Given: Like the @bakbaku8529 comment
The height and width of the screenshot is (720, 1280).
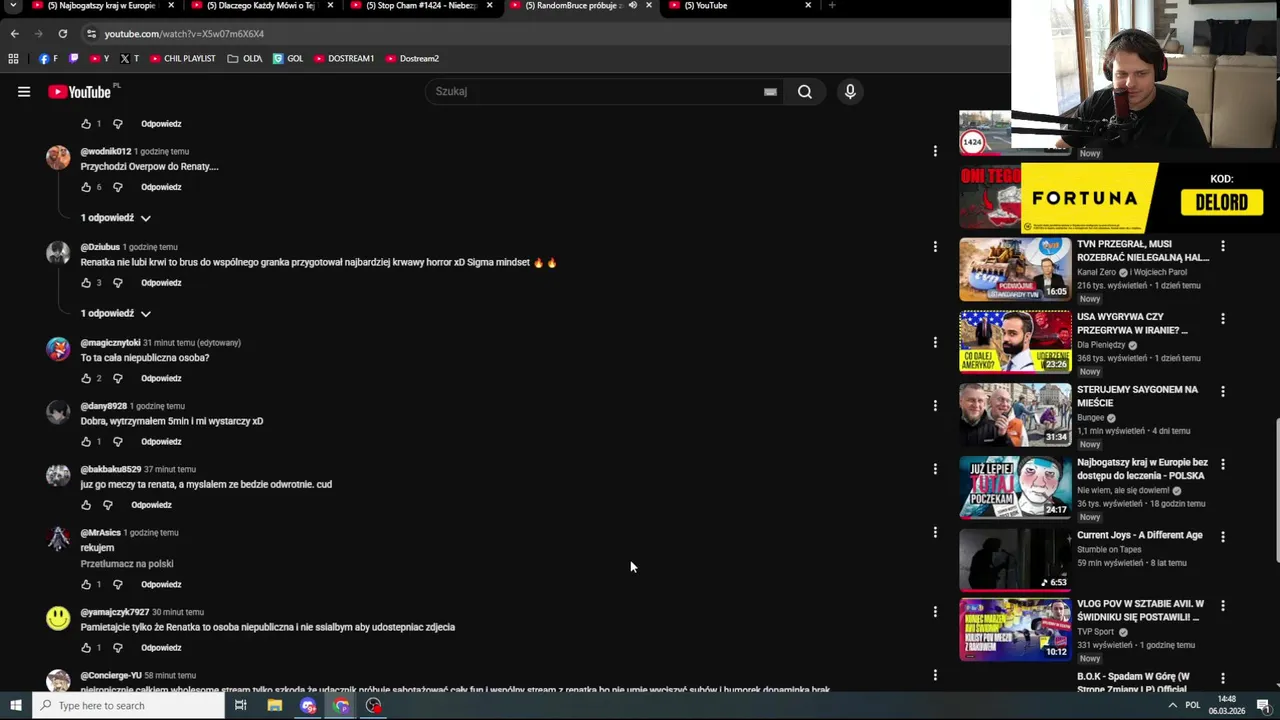Looking at the screenshot, I should (86, 505).
